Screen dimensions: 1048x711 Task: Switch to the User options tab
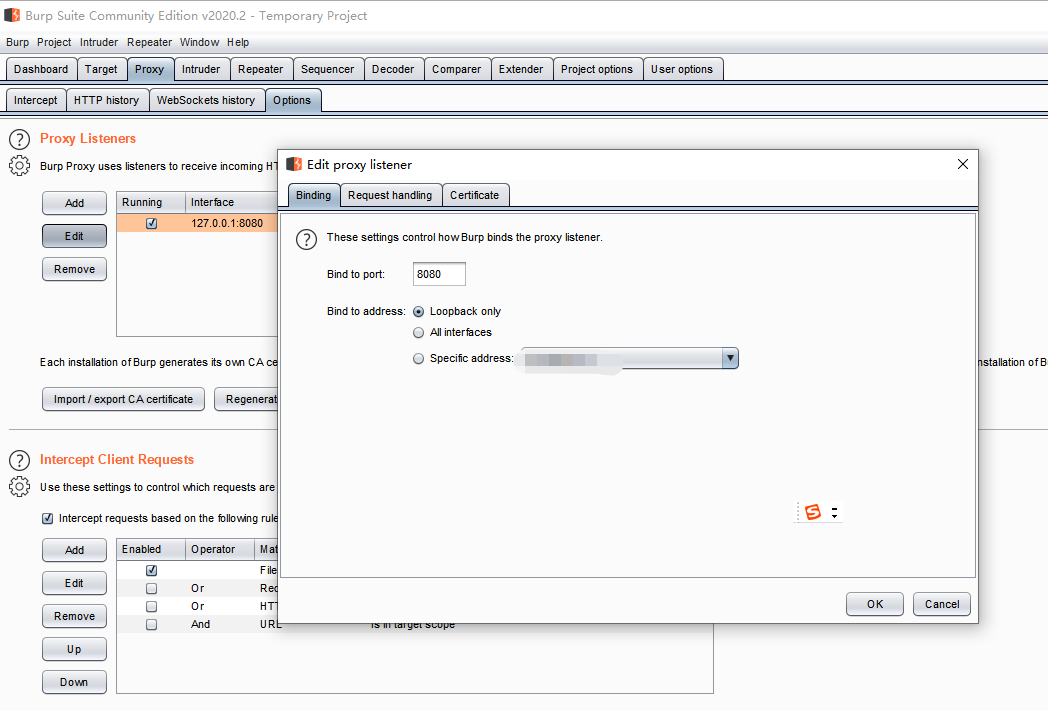pos(682,69)
